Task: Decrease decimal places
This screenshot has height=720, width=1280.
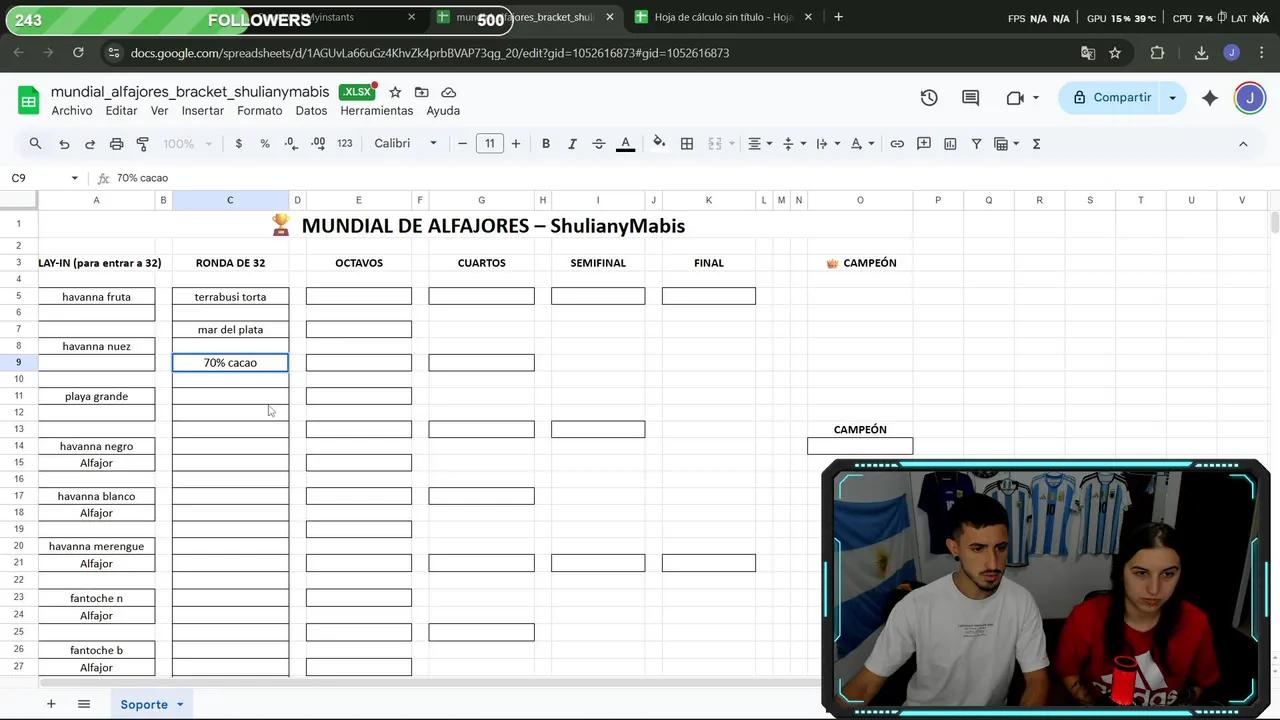Action: pos(291,144)
